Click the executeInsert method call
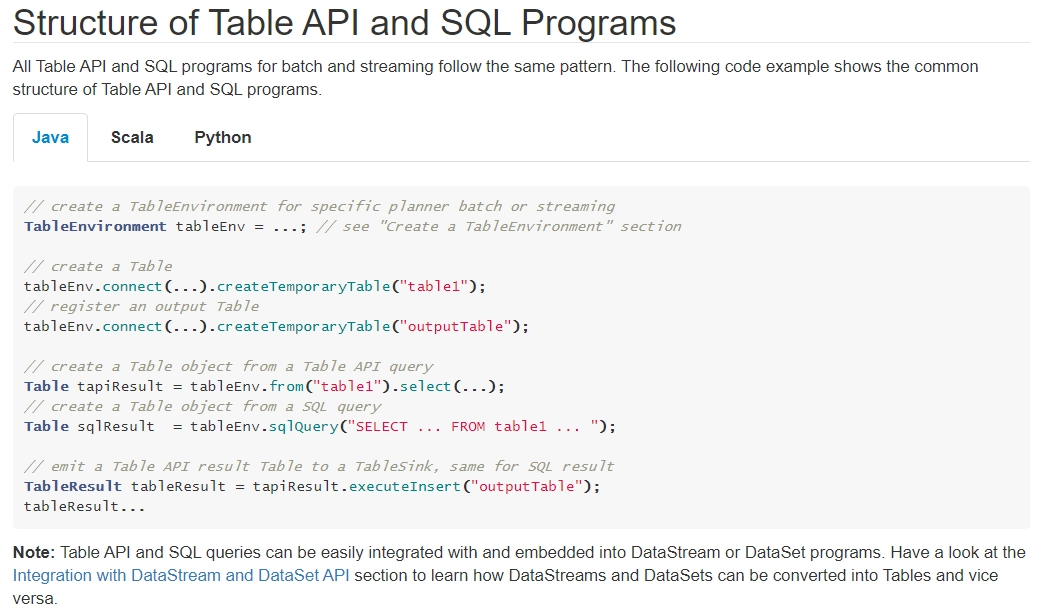 (x=405, y=486)
